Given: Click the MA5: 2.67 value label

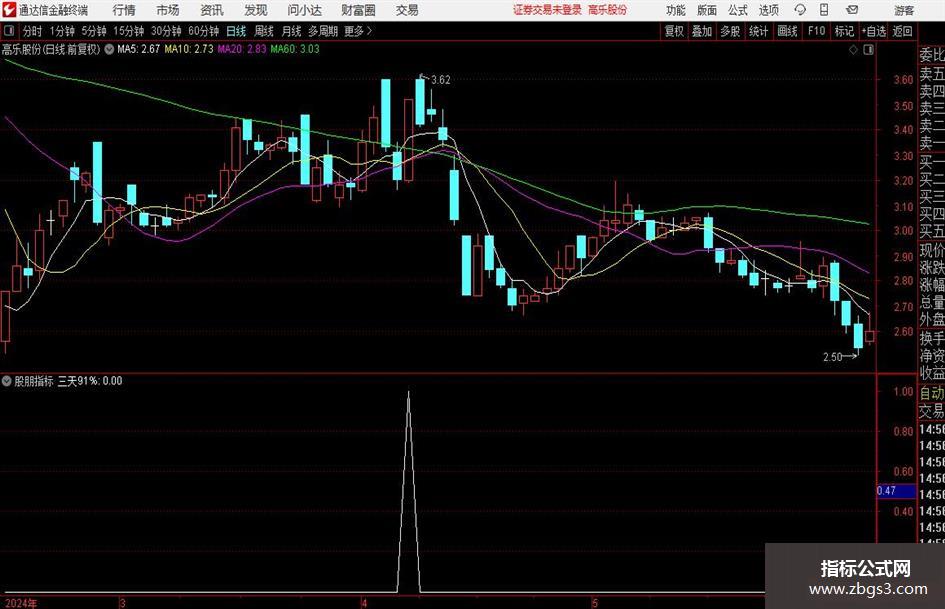Looking at the screenshot, I should pos(138,49).
